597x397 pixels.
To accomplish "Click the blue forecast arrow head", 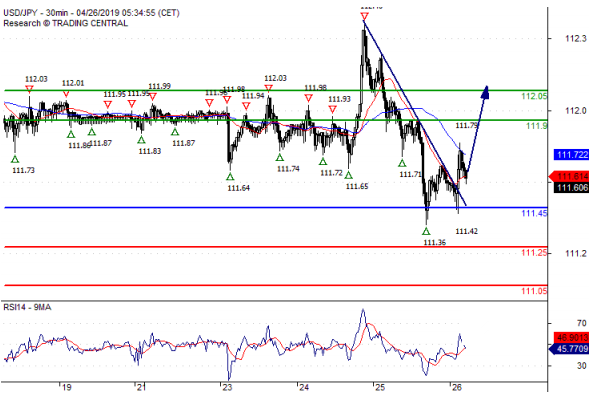I will pyautogui.click(x=485, y=92).
